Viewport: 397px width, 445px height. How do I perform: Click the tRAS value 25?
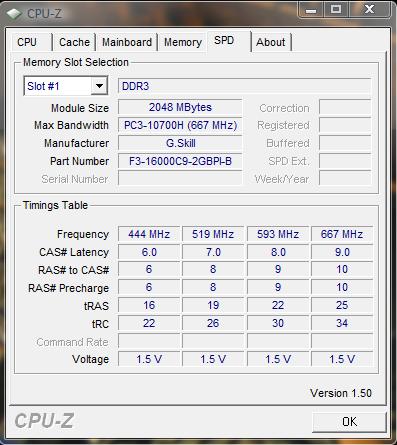(x=342, y=305)
